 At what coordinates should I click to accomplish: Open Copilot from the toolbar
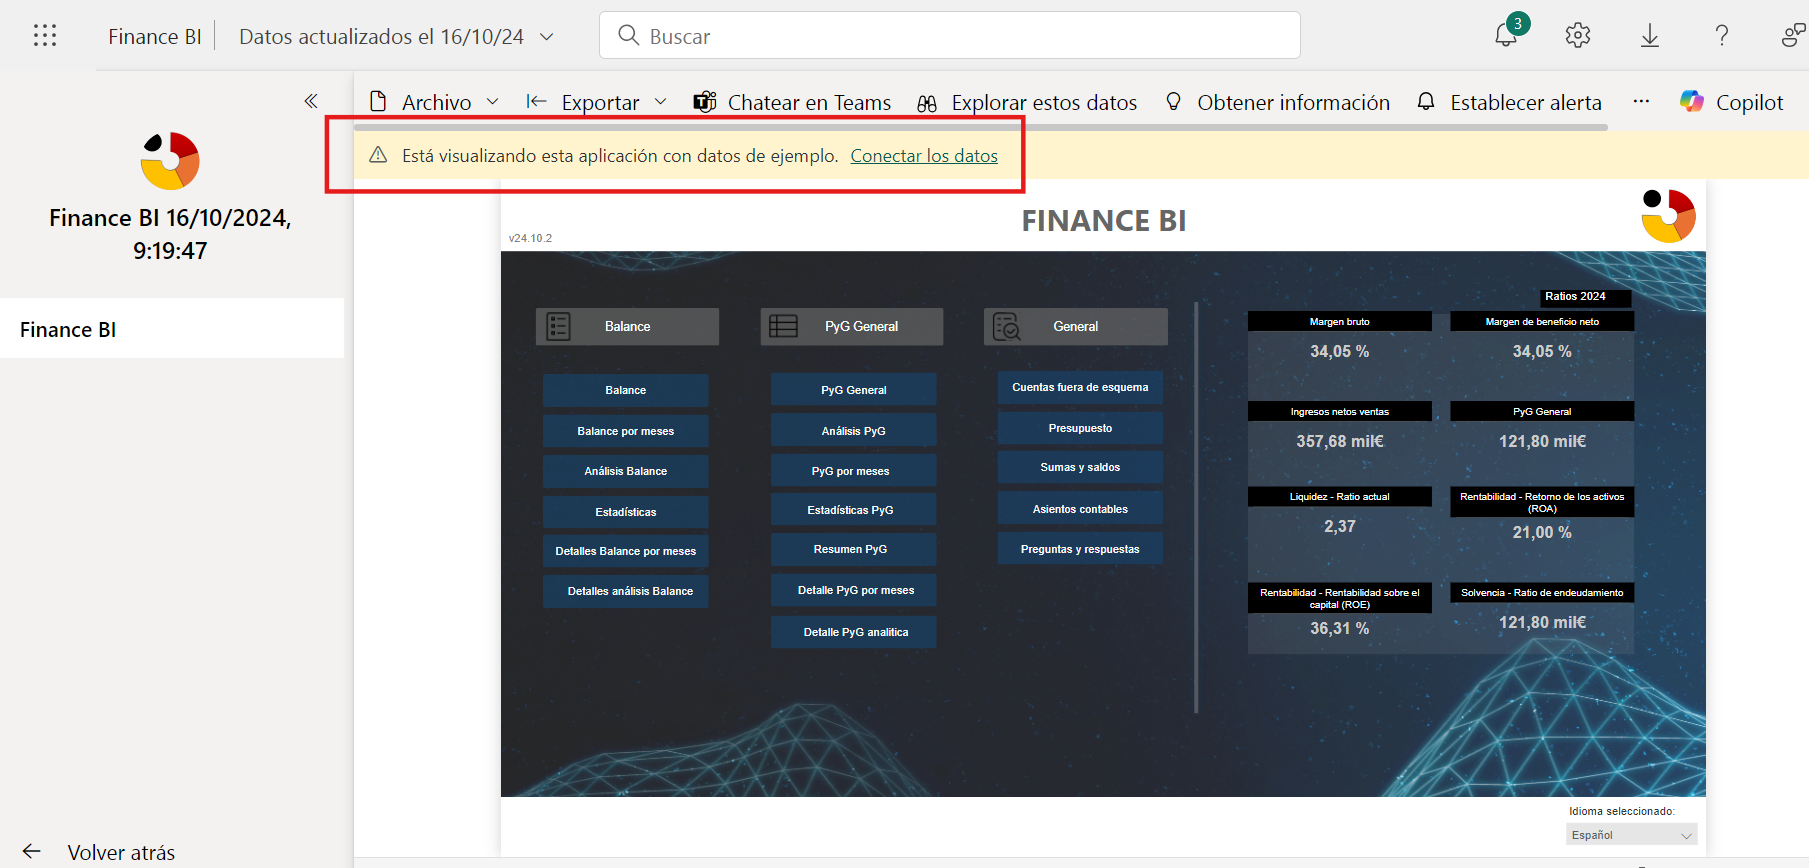pyautogui.click(x=1732, y=102)
